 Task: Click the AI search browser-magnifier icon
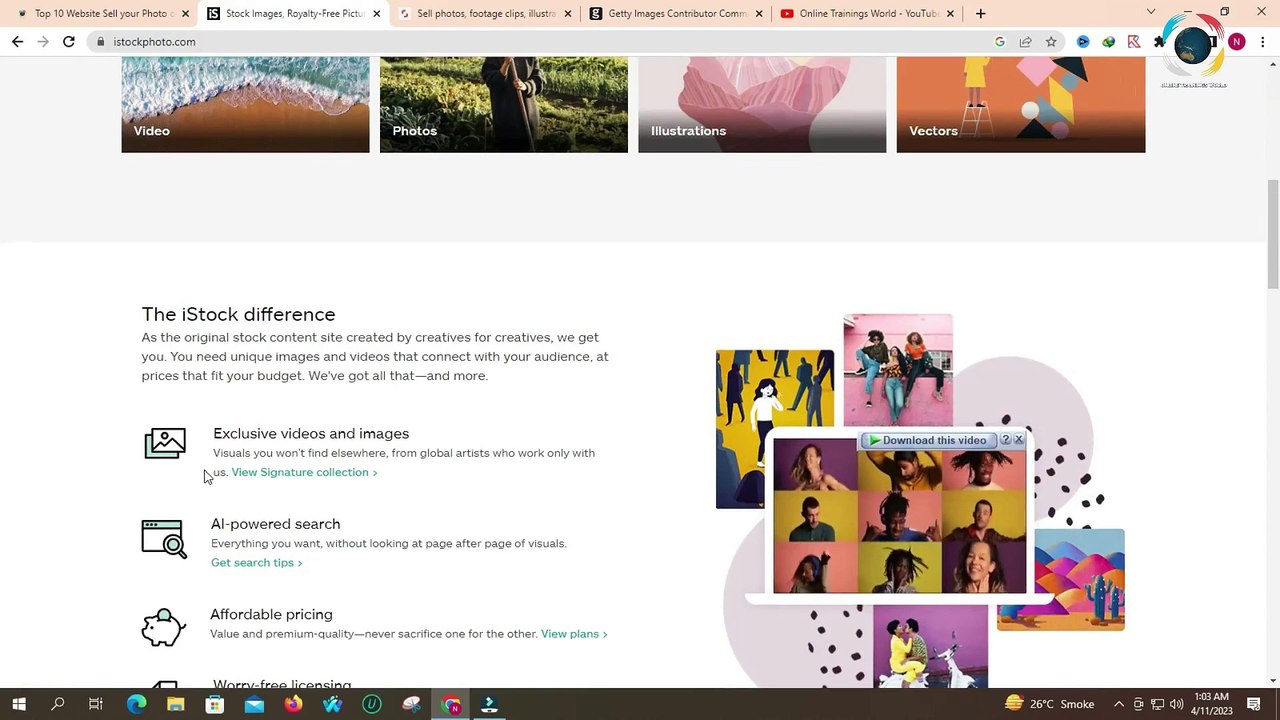pyautogui.click(x=164, y=538)
